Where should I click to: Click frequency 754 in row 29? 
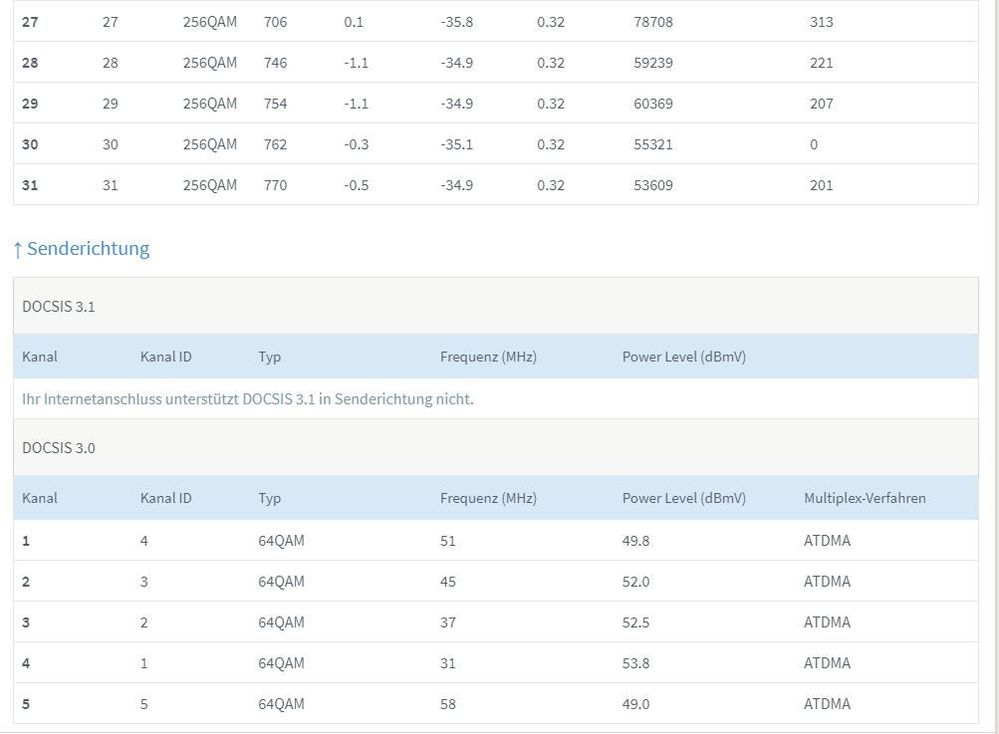point(275,103)
